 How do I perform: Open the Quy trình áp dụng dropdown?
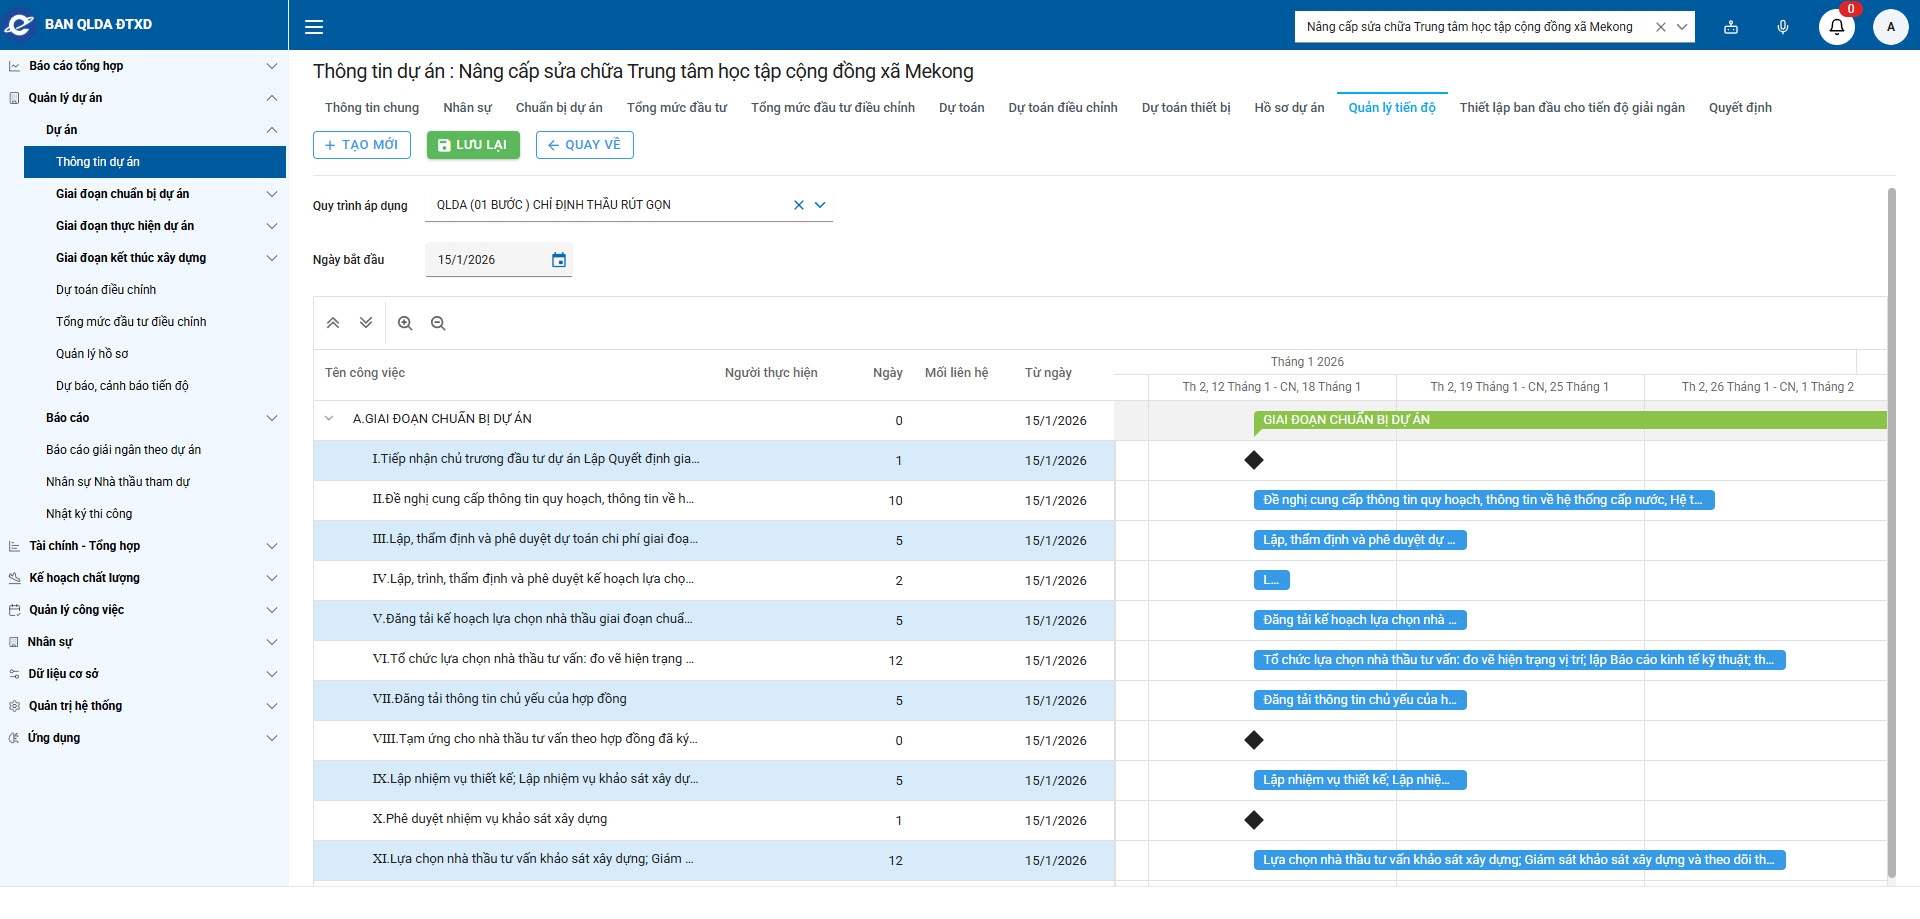click(x=820, y=205)
